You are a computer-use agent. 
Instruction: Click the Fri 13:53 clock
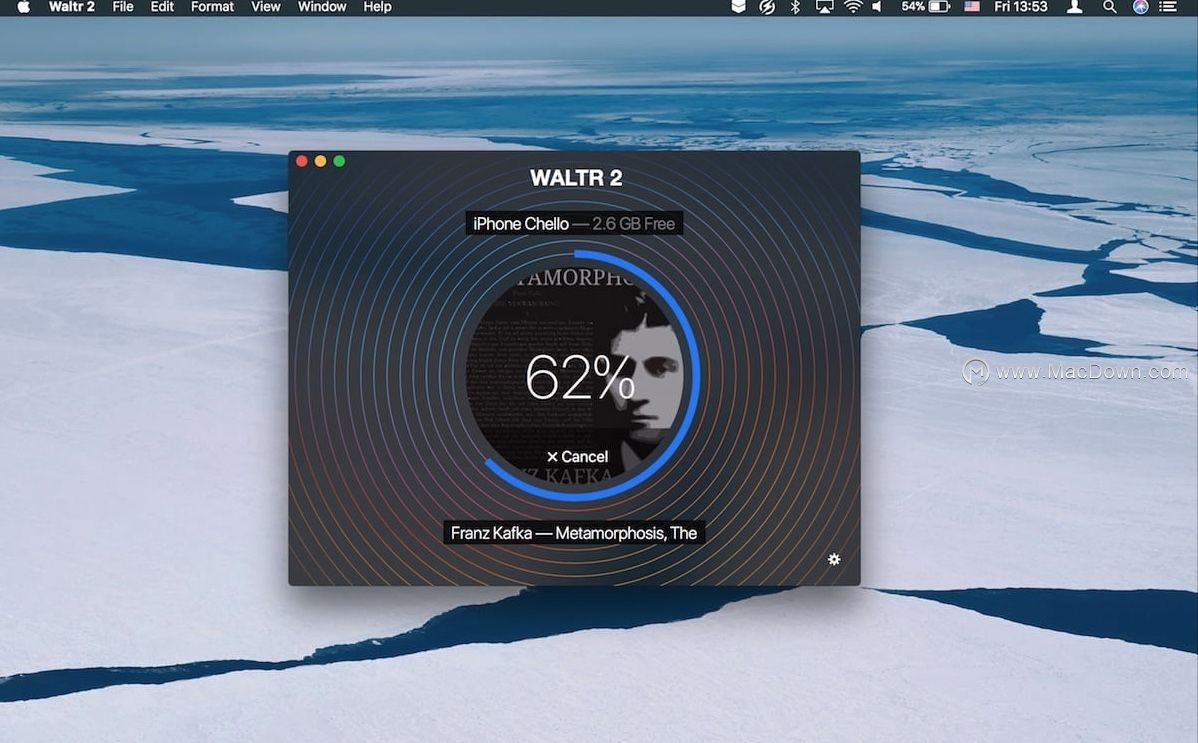tap(1021, 7)
